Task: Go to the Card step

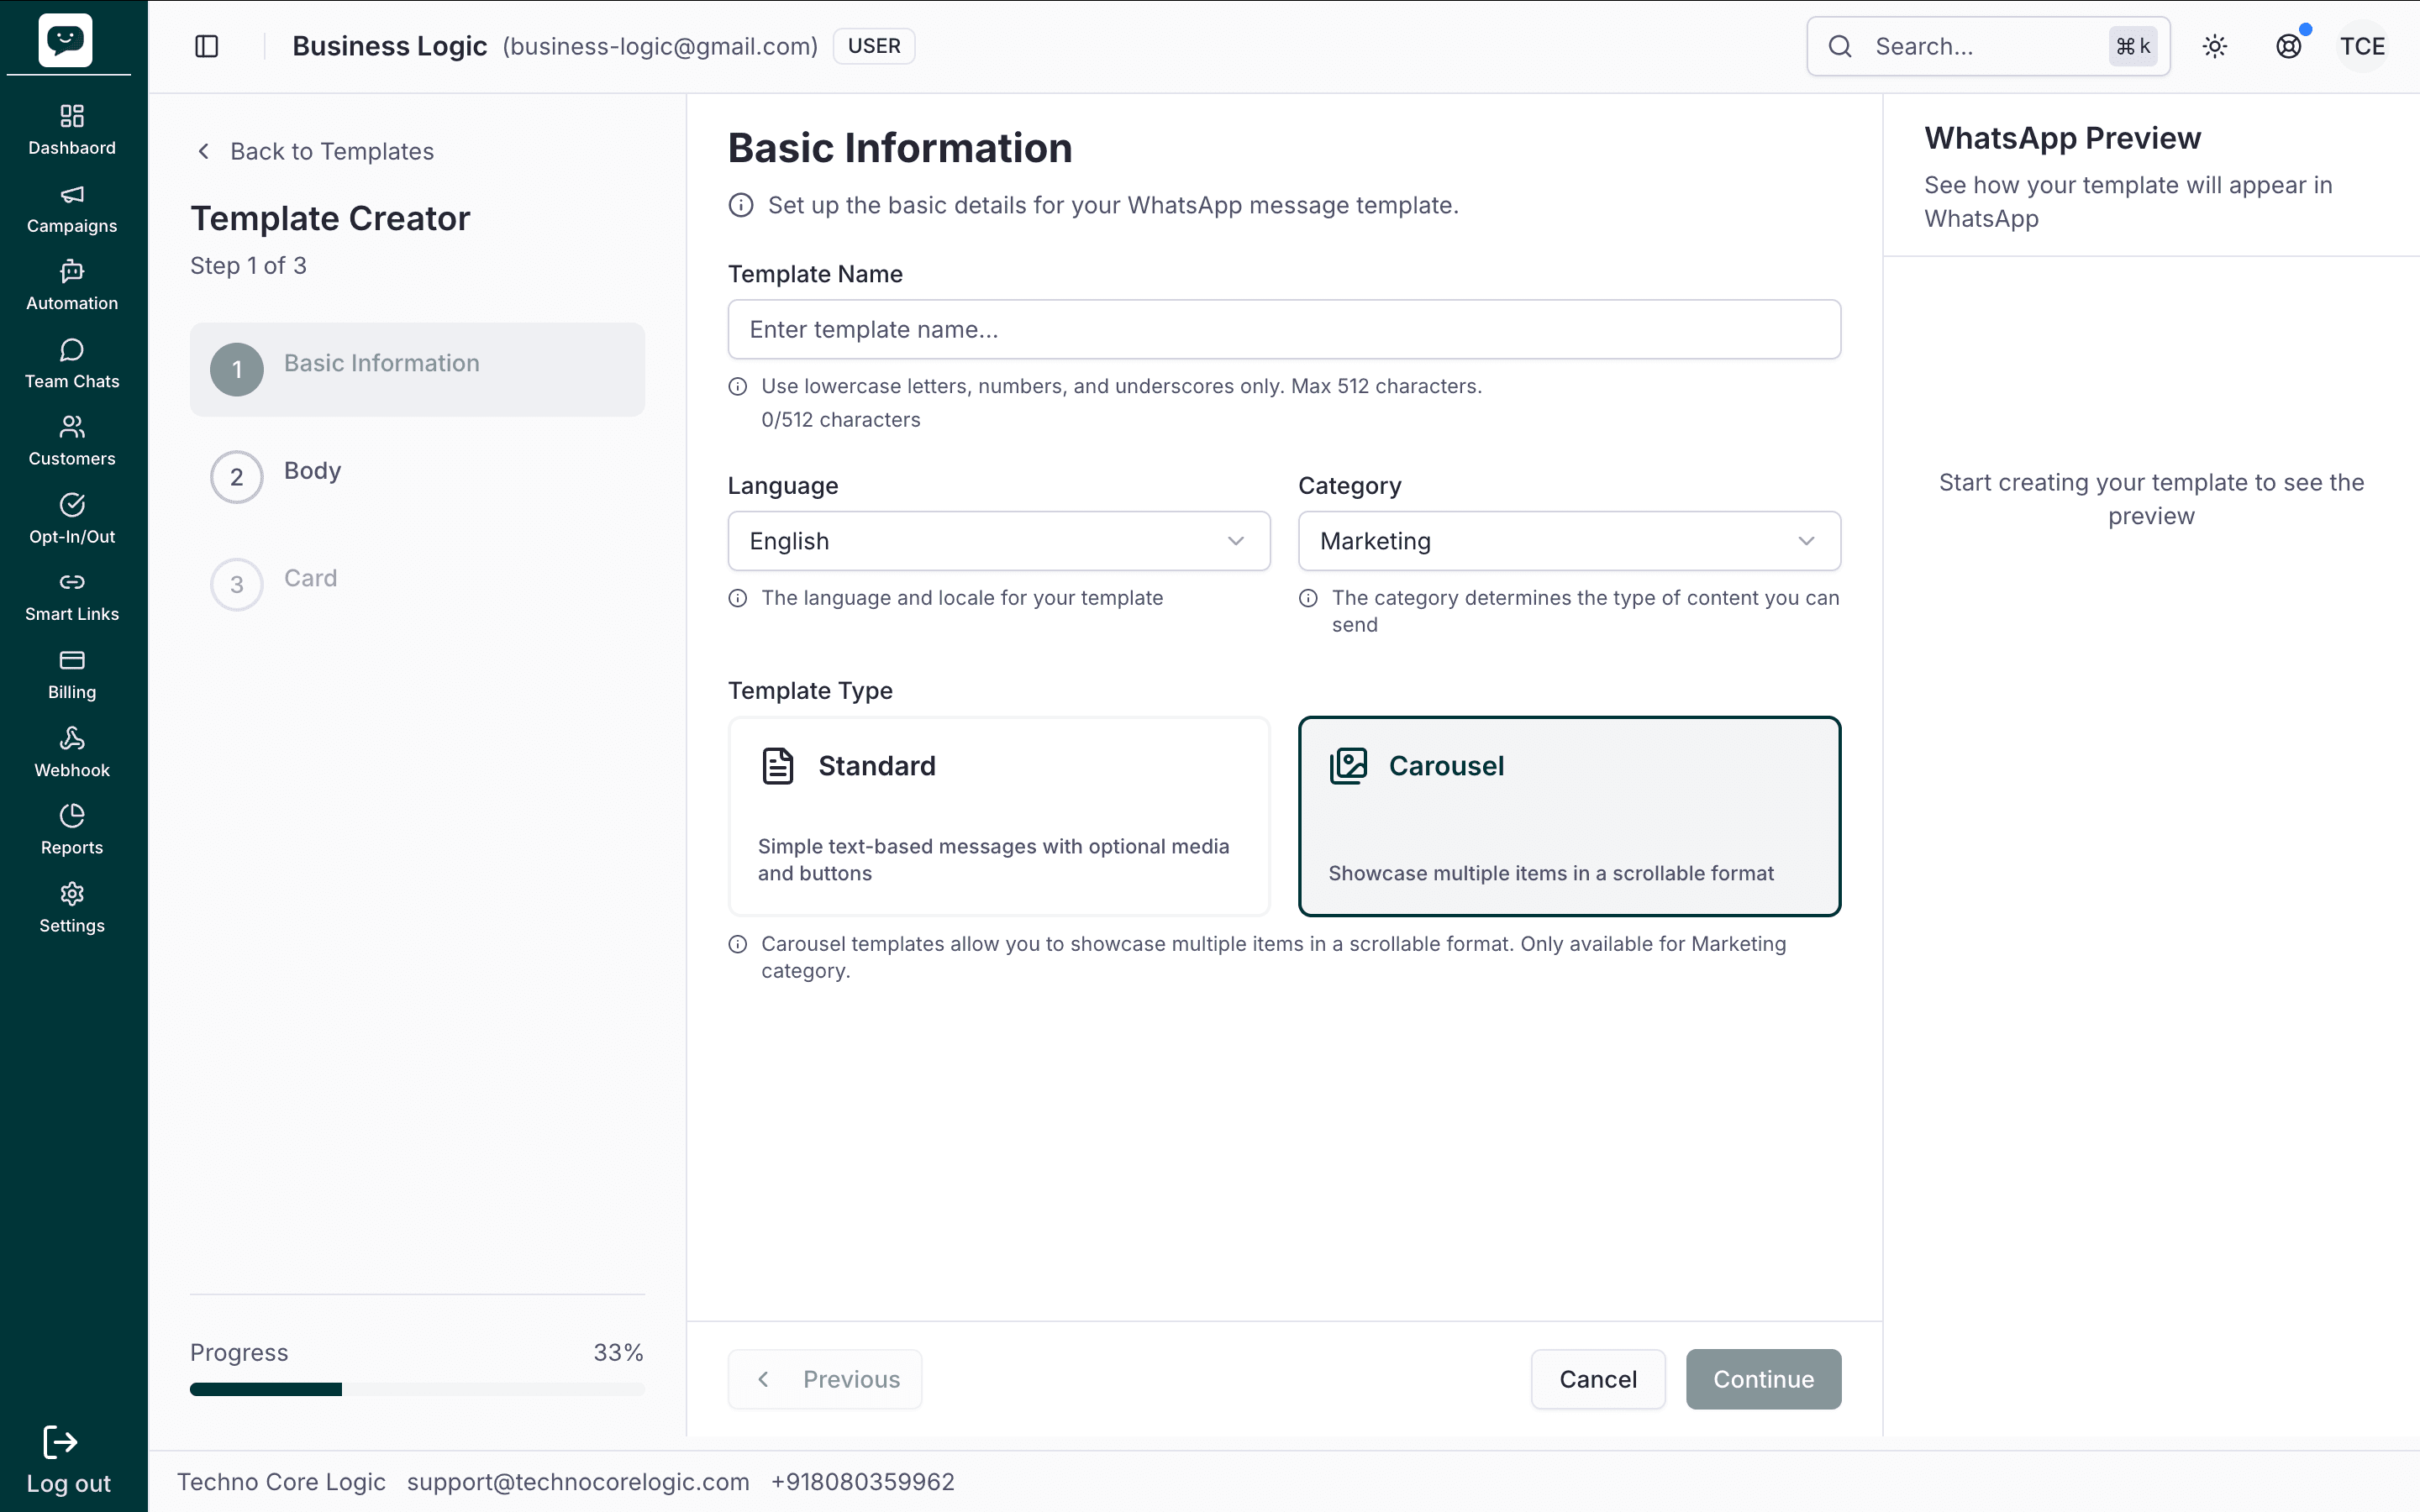Action: pyautogui.click(x=417, y=584)
